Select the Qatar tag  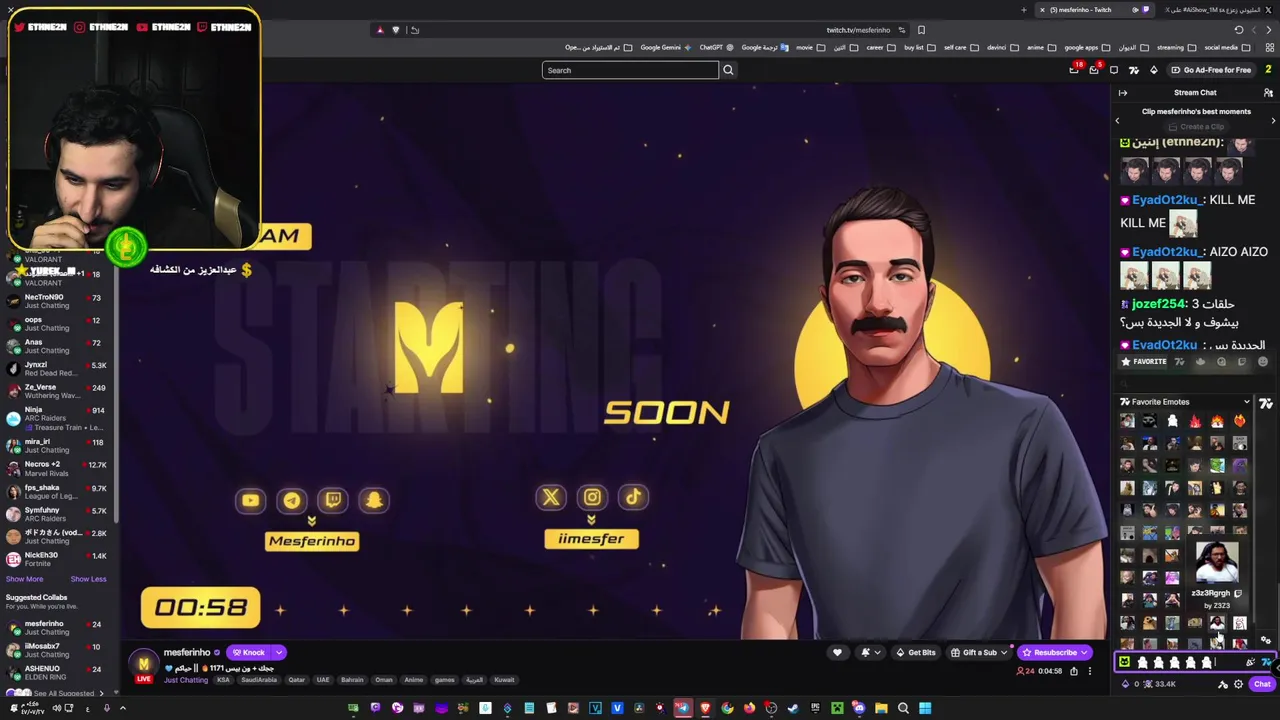click(x=297, y=680)
